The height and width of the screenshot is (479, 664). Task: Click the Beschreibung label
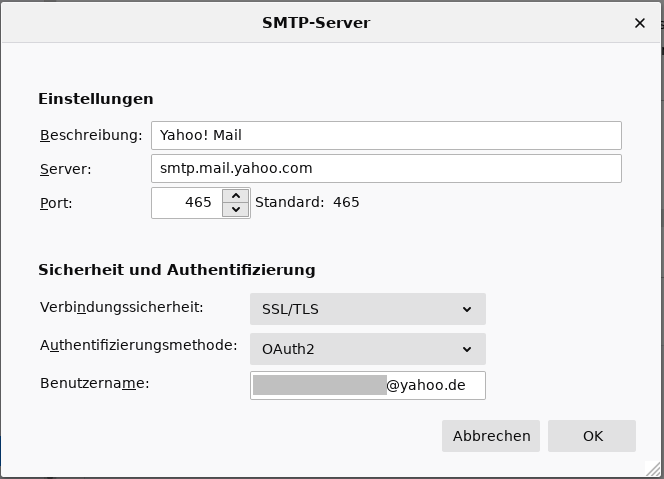[91, 136]
